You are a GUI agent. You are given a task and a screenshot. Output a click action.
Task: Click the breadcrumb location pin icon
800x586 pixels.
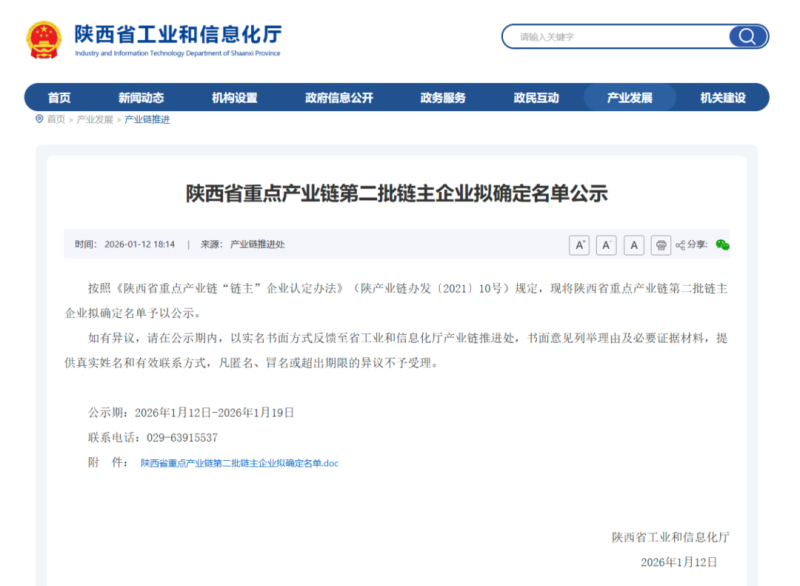(x=39, y=119)
